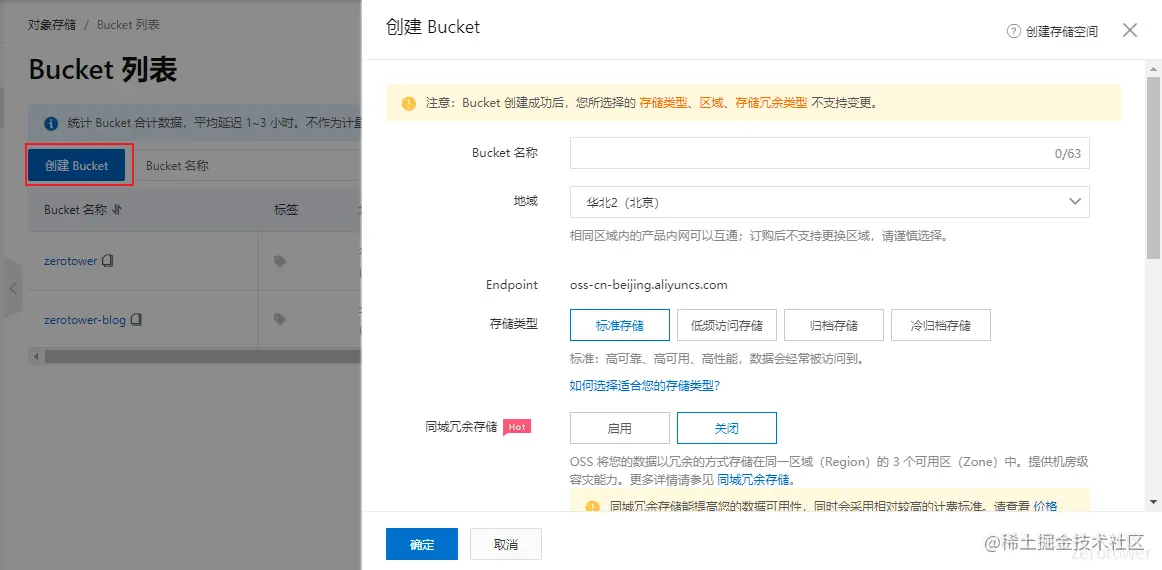The width and height of the screenshot is (1162, 570).
Task: Confirm with the 确定 button
Action: [x=422, y=544]
